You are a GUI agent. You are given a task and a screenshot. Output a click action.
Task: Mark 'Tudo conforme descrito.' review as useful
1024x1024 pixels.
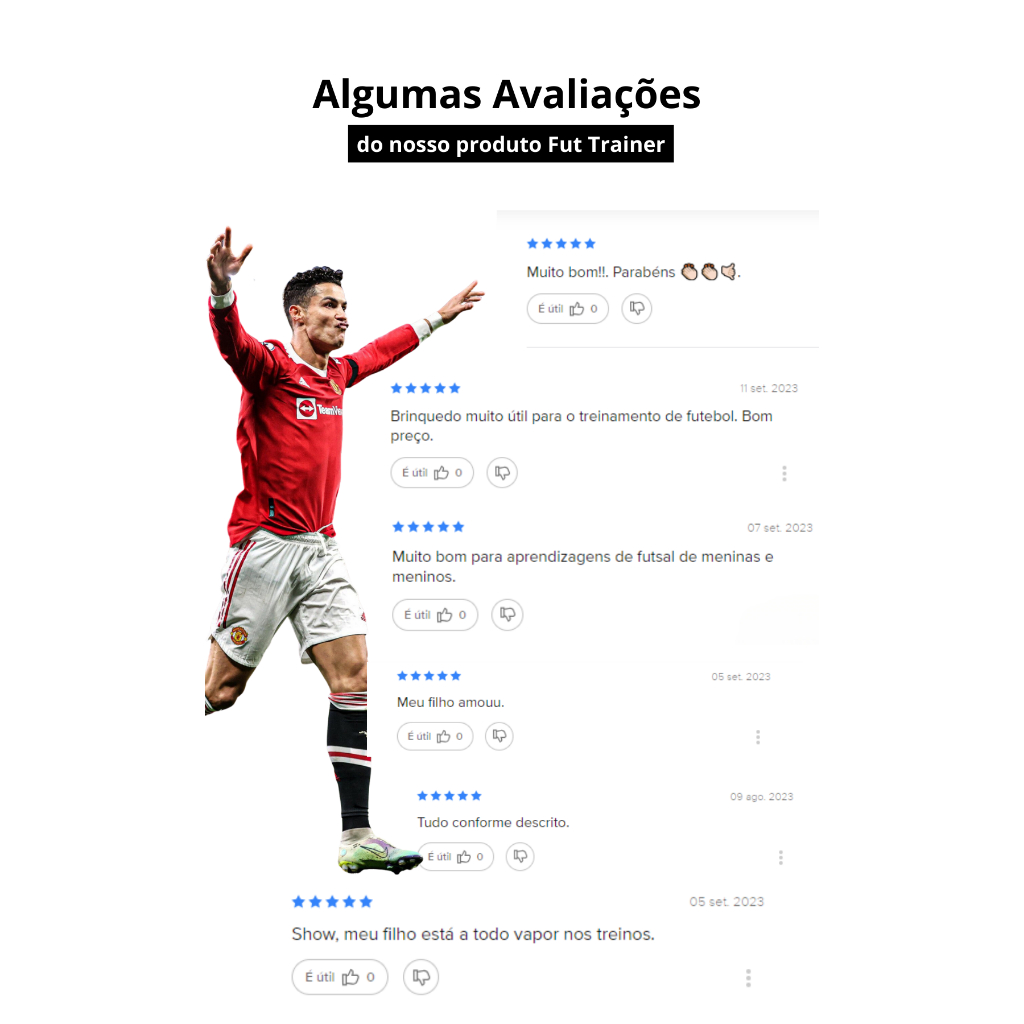[x=457, y=856]
